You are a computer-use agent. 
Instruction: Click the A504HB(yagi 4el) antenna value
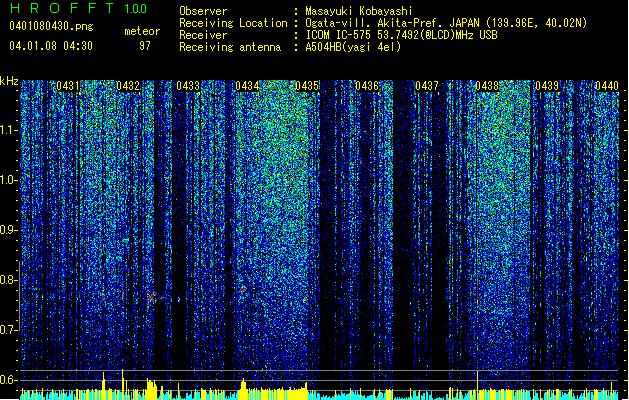[353, 47]
